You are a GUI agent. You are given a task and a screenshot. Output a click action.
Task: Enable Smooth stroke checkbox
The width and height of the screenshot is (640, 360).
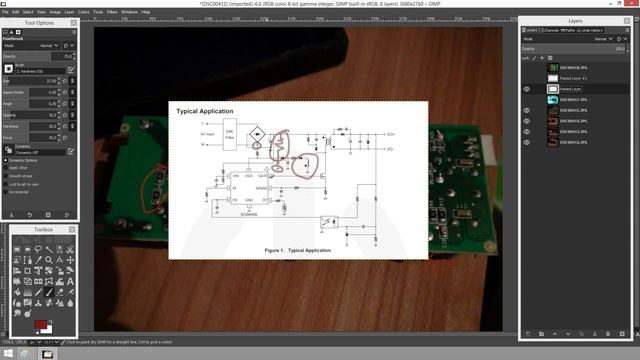pos(6,176)
